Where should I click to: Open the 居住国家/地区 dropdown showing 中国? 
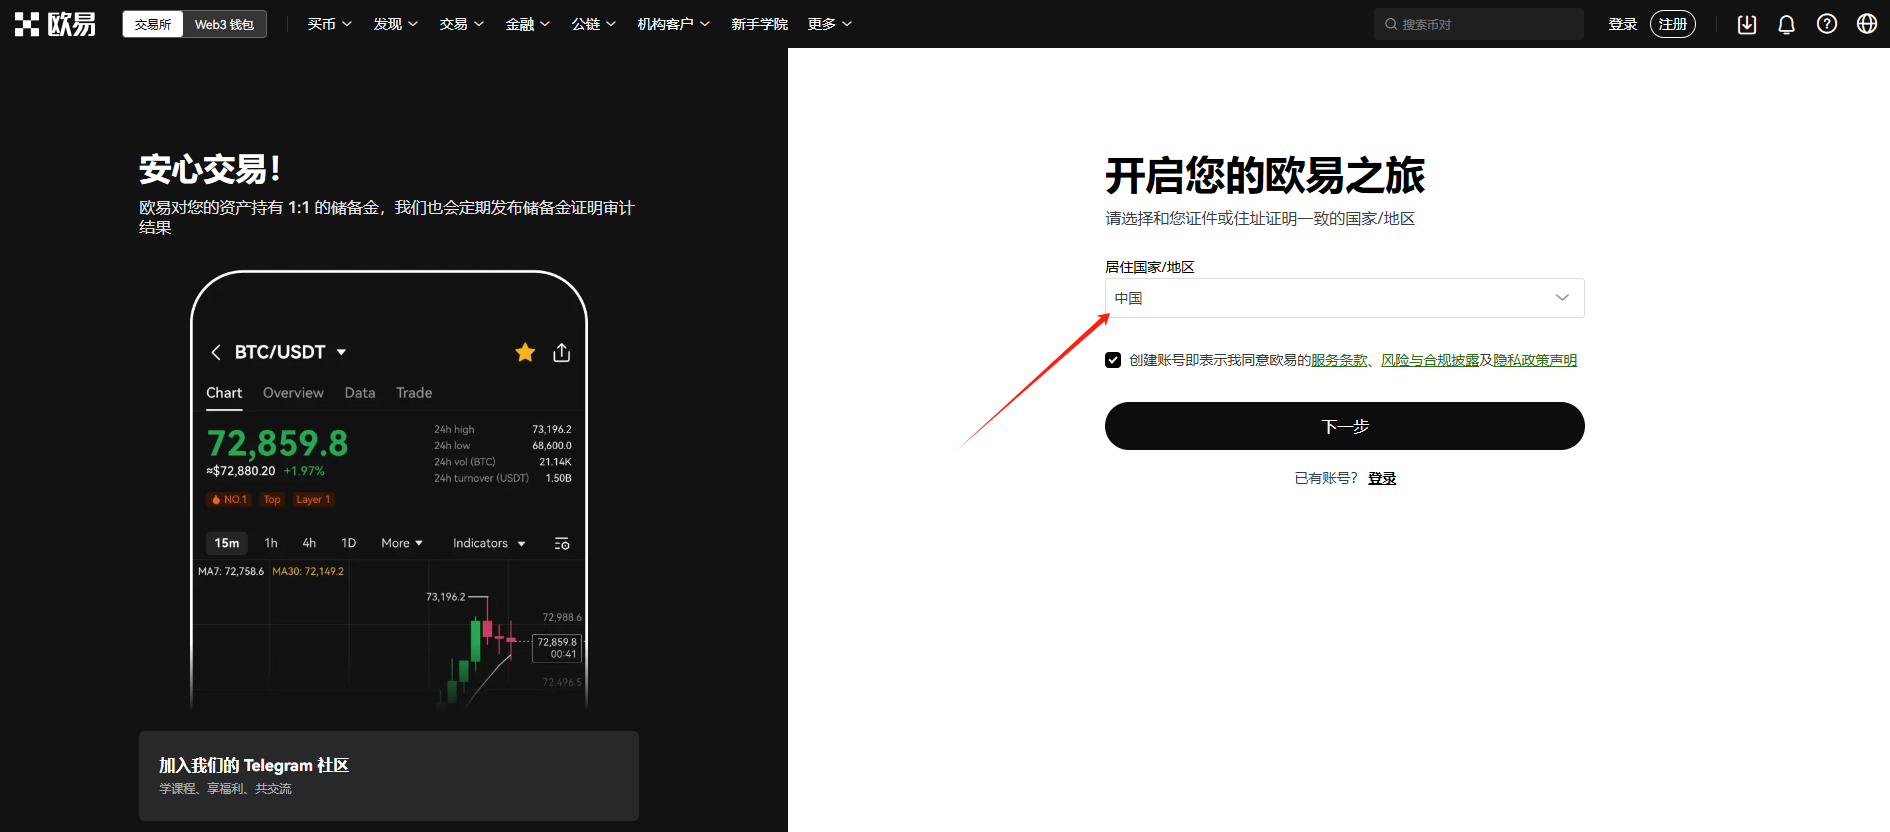point(1344,298)
